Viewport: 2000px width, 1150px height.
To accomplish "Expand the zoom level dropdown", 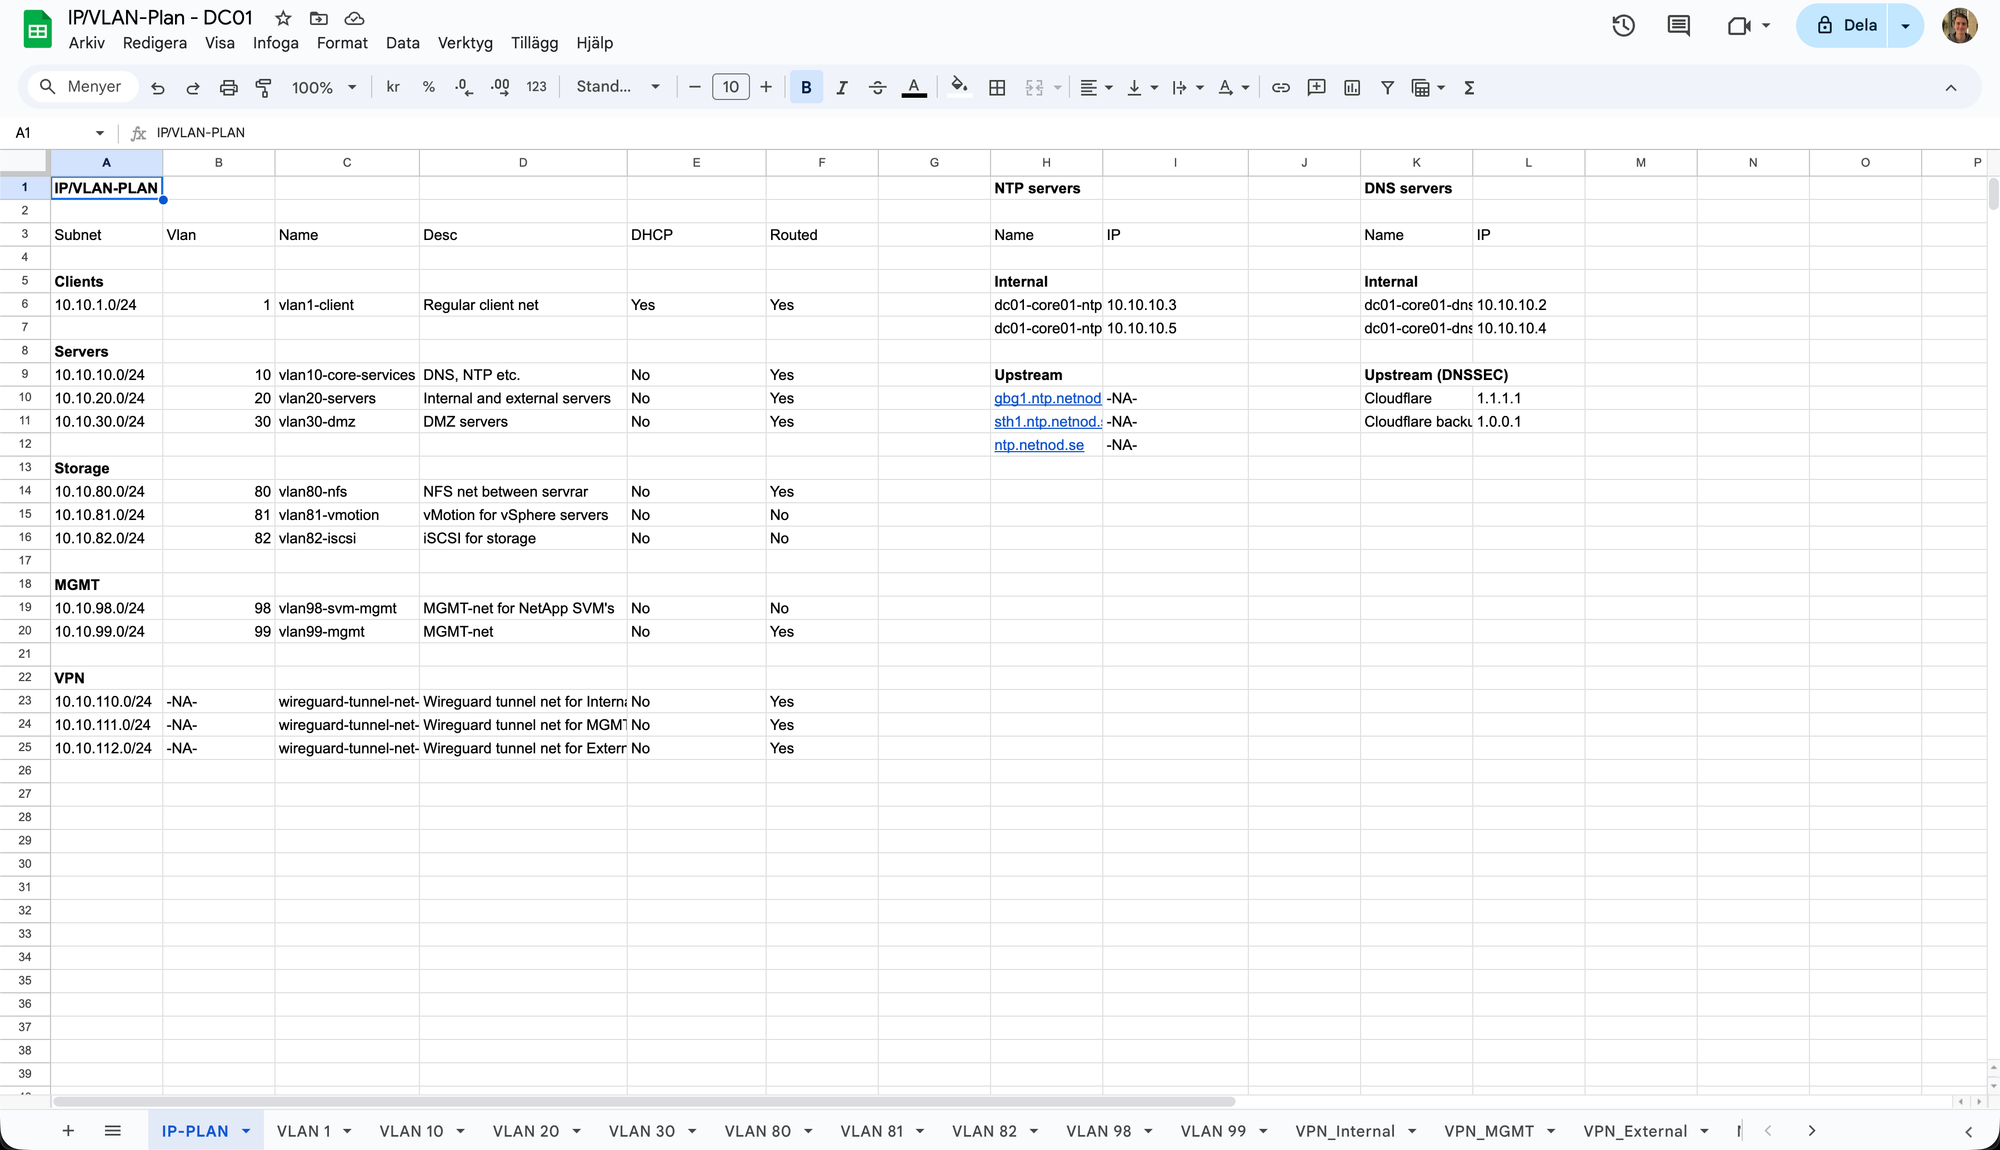I will pyautogui.click(x=352, y=87).
